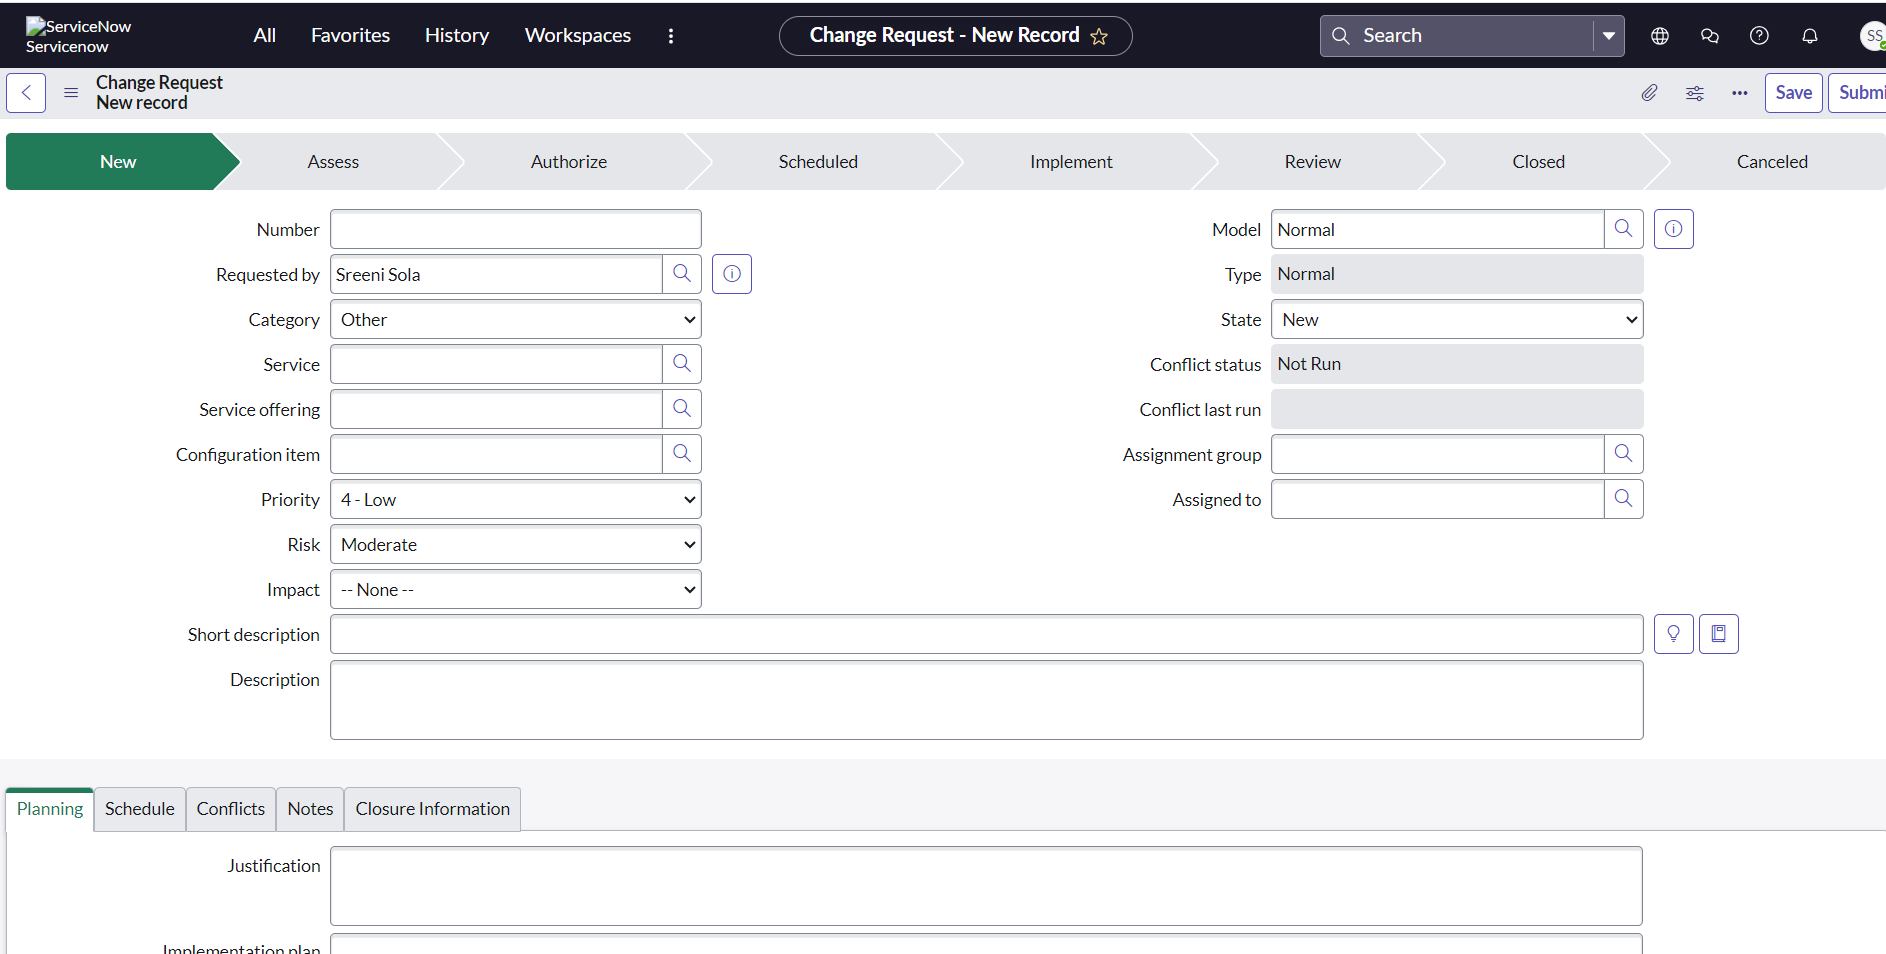The height and width of the screenshot is (954, 1886).
Task: Open the help question mark icon
Action: pyautogui.click(x=1759, y=36)
